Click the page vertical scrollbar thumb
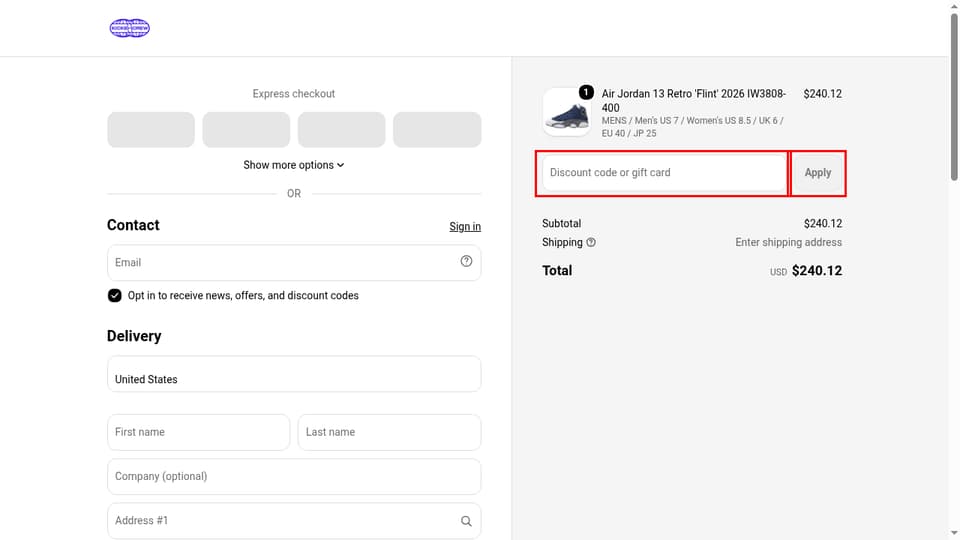960x540 pixels. tap(954, 97)
